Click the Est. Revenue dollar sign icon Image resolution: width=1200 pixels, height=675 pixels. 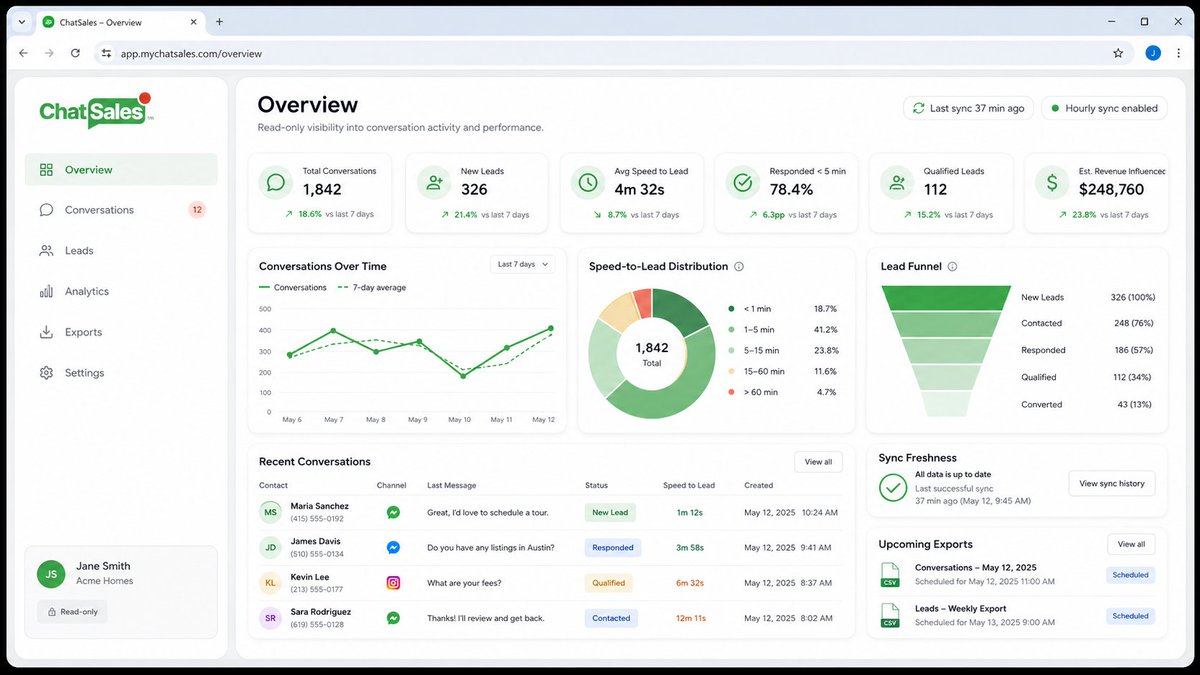[1051, 183]
